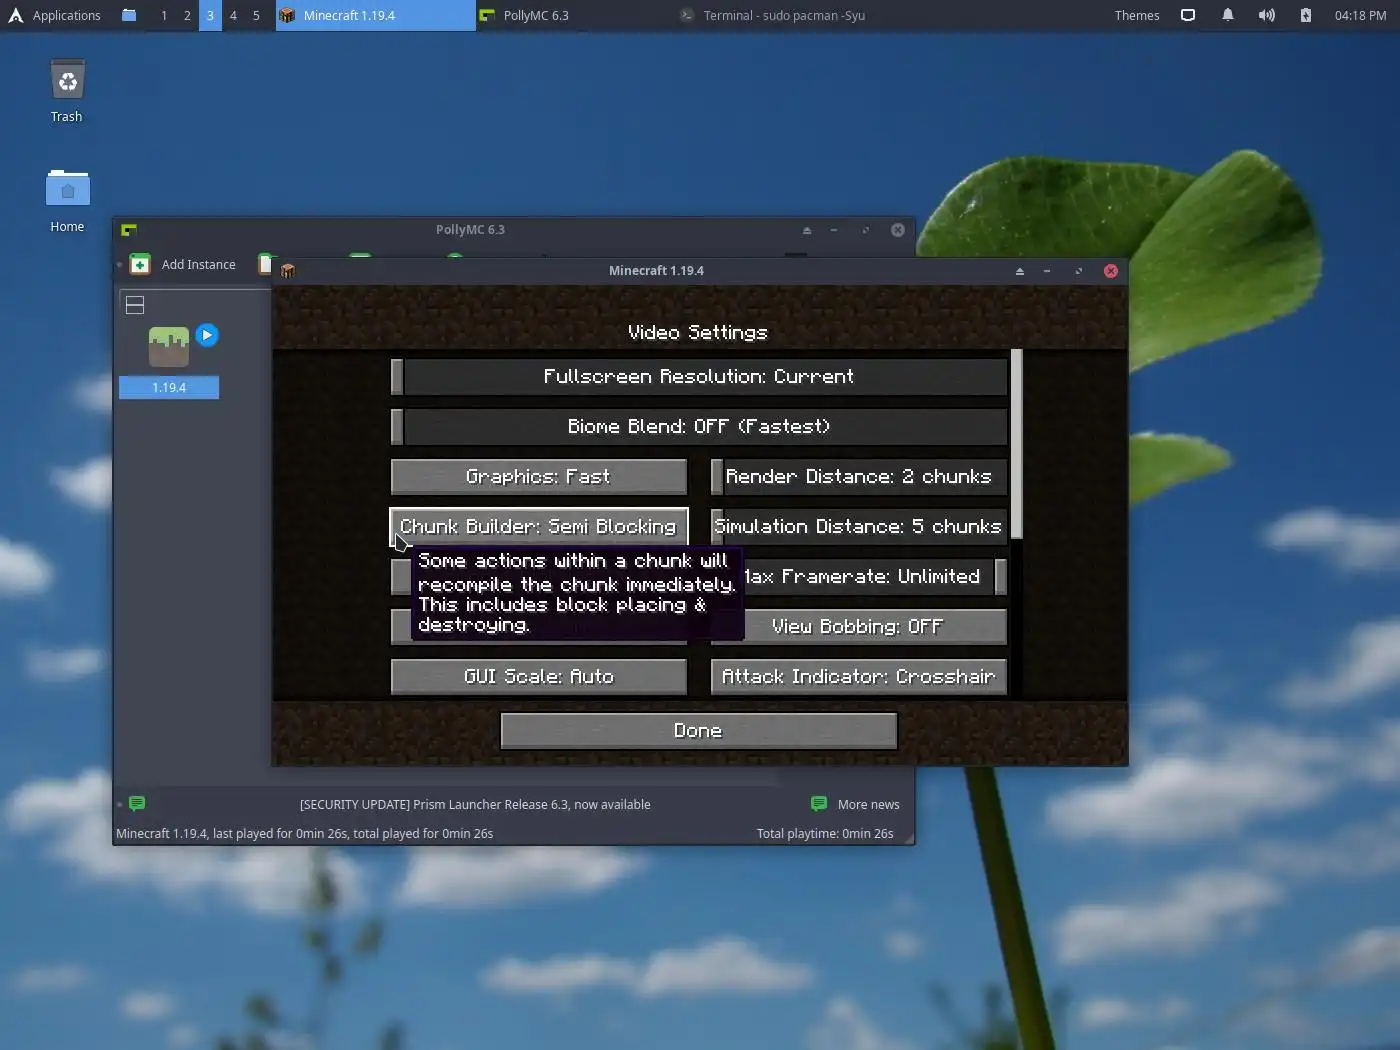Image resolution: width=1400 pixels, height=1050 pixels.
Task: Open the battery power icon
Action: [x=1305, y=15]
